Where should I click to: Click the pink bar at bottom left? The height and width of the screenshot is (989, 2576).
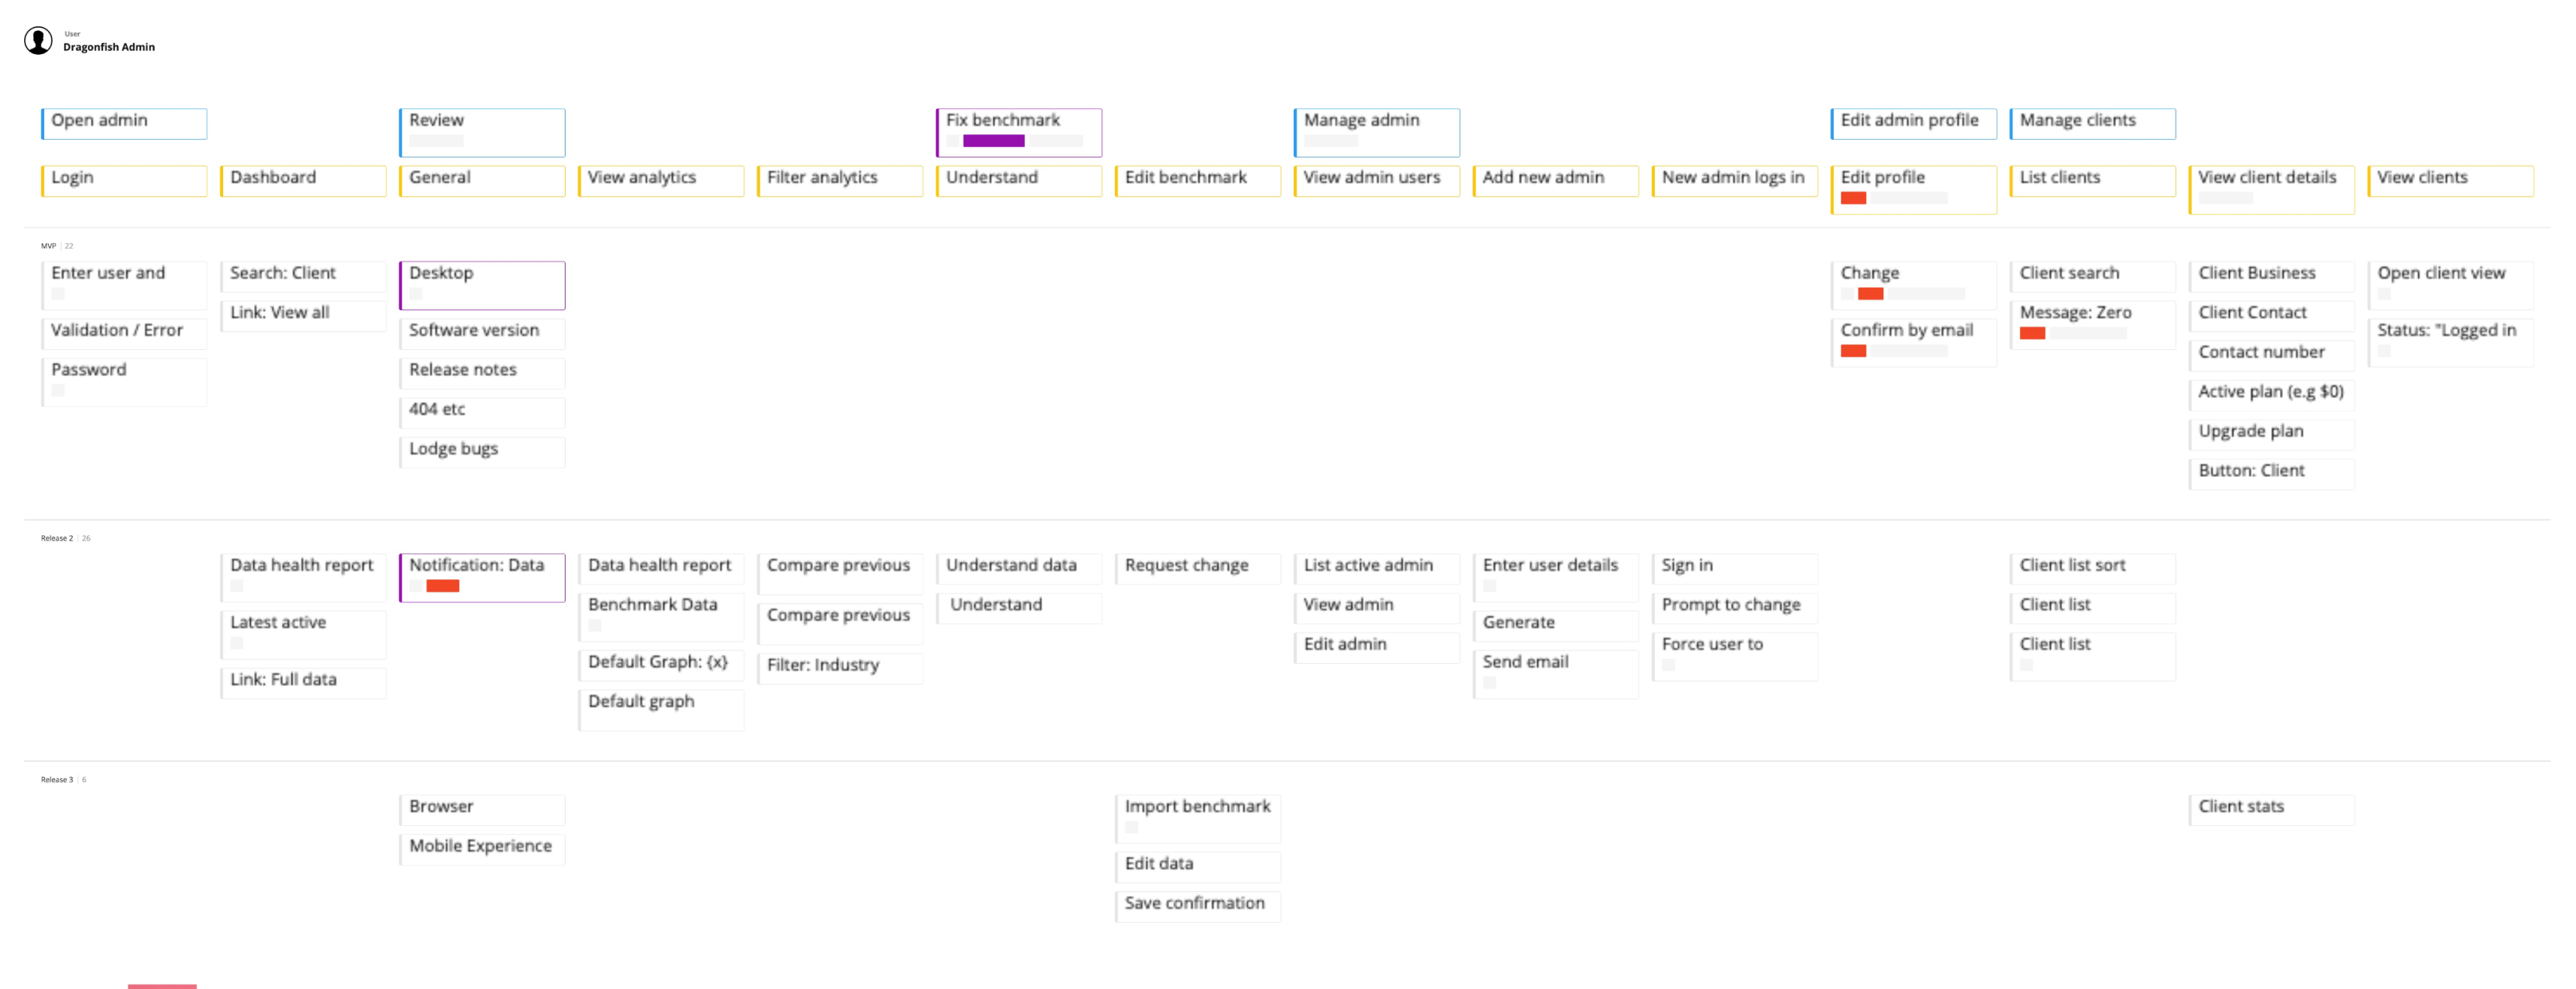coord(162,985)
